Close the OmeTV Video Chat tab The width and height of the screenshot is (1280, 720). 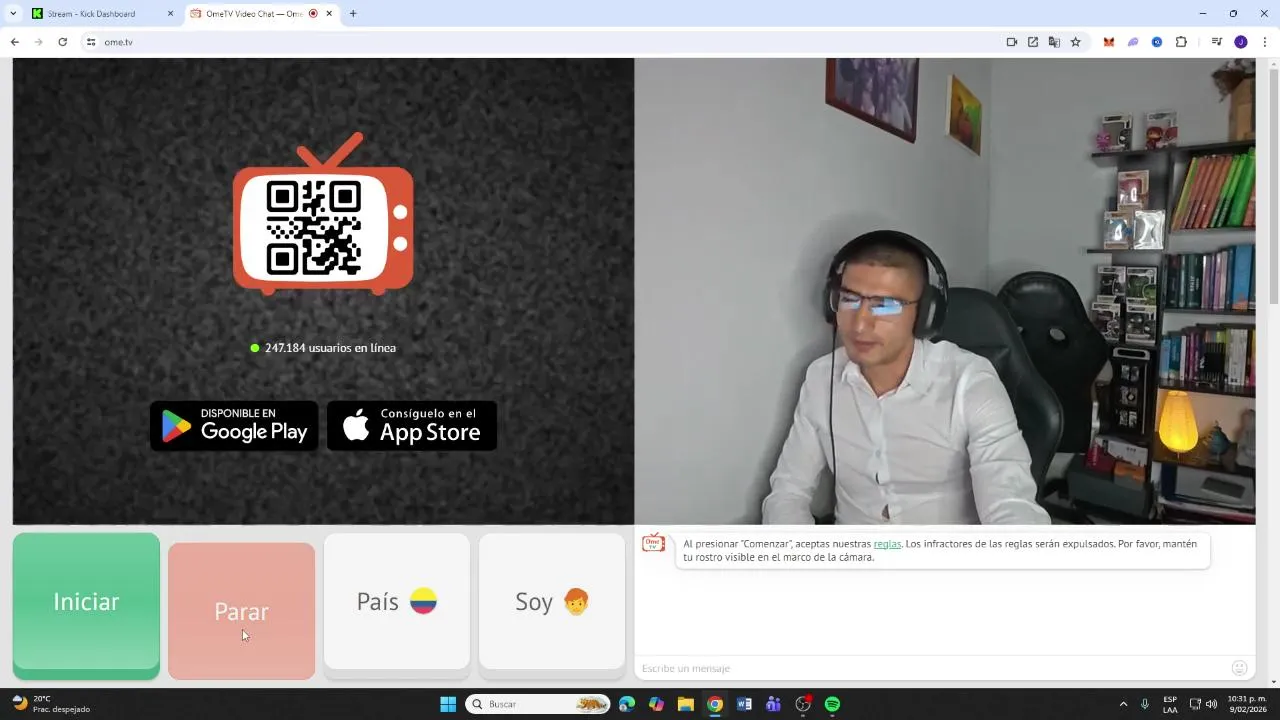point(329,14)
